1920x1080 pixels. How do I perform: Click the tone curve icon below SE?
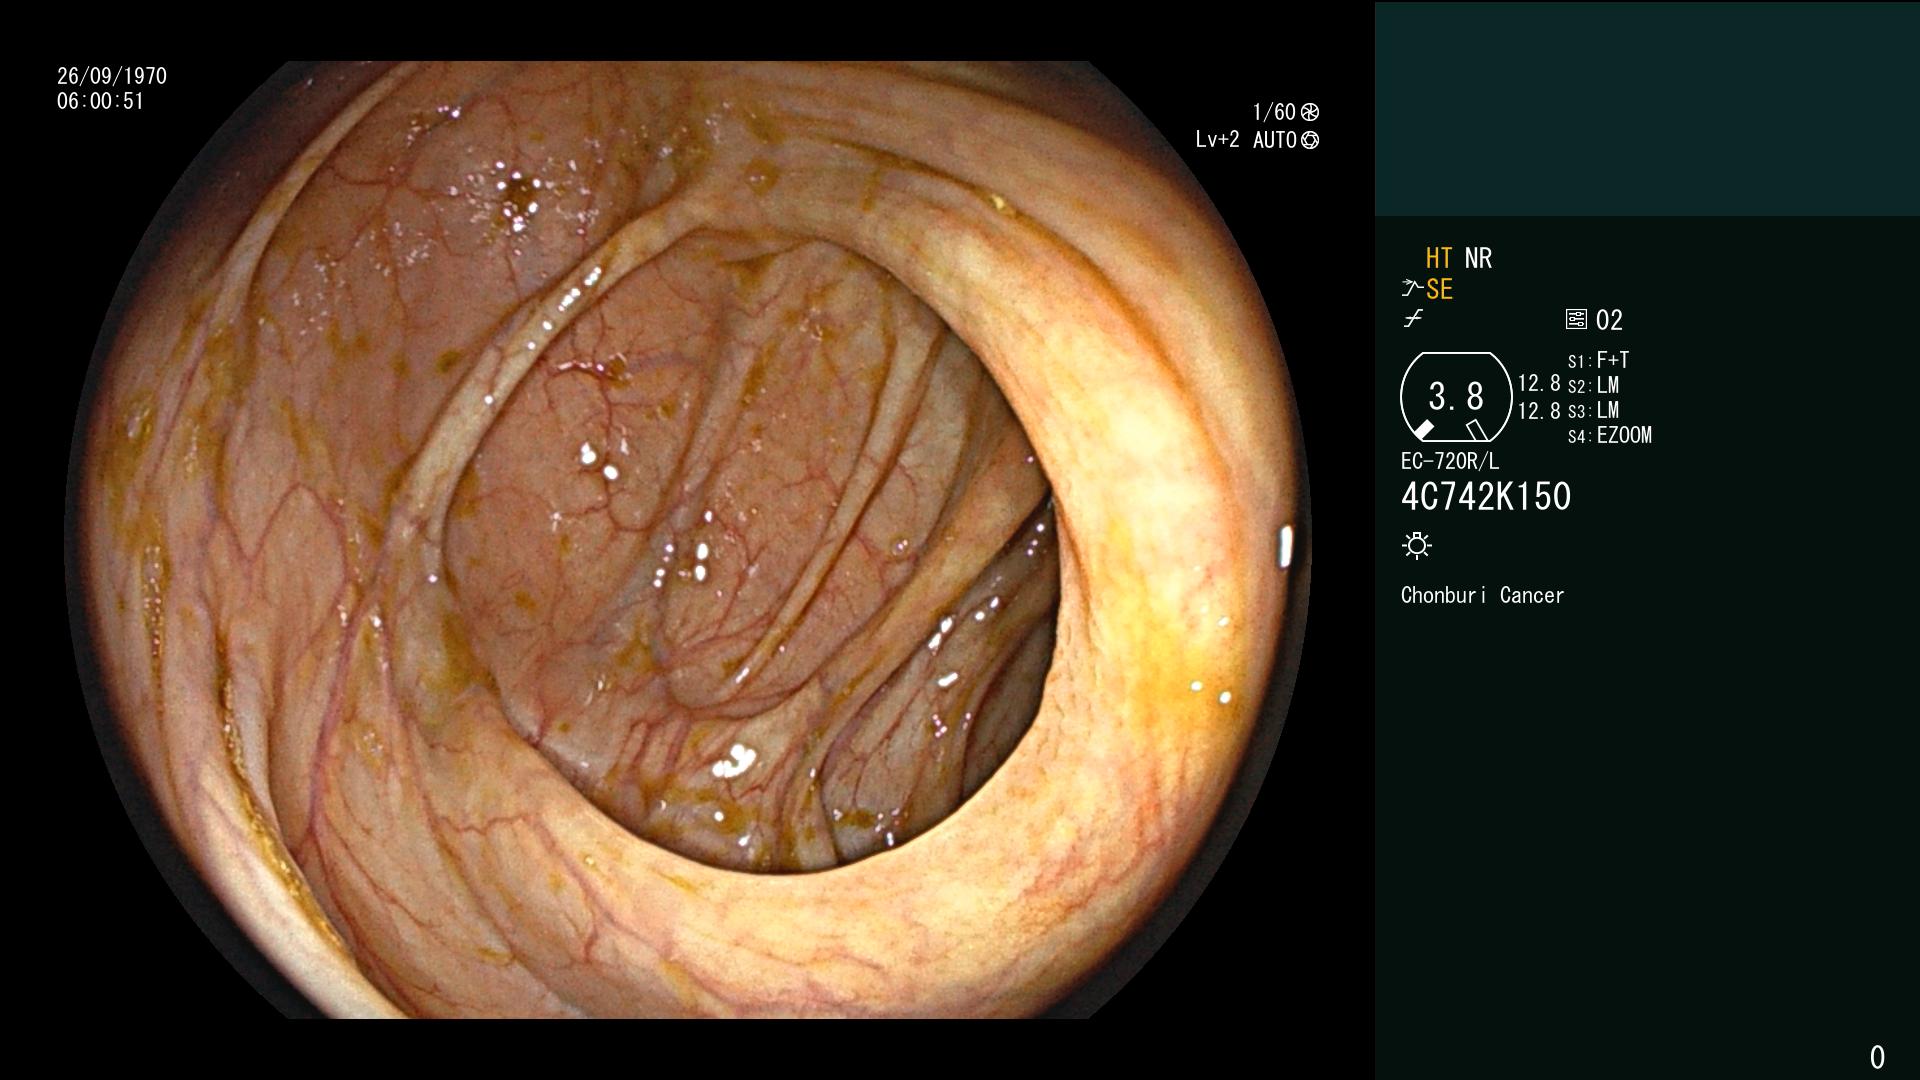1413,319
